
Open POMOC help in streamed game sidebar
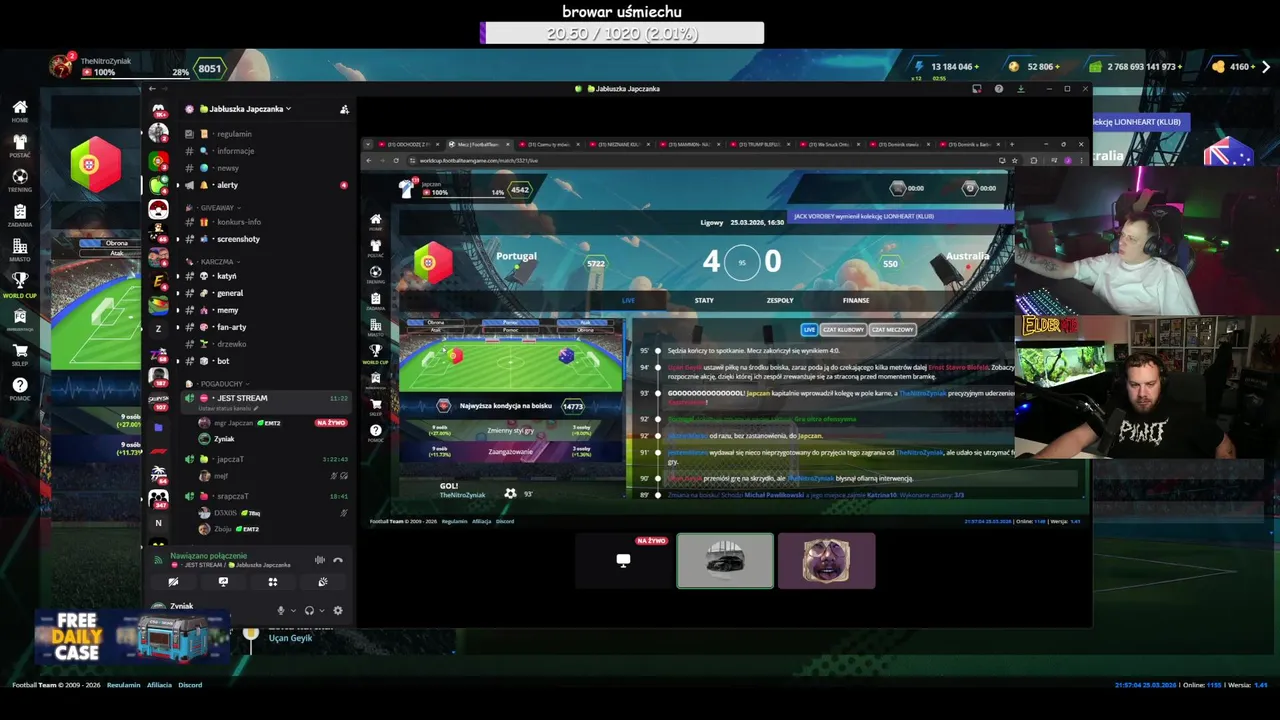(x=375, y=432)
